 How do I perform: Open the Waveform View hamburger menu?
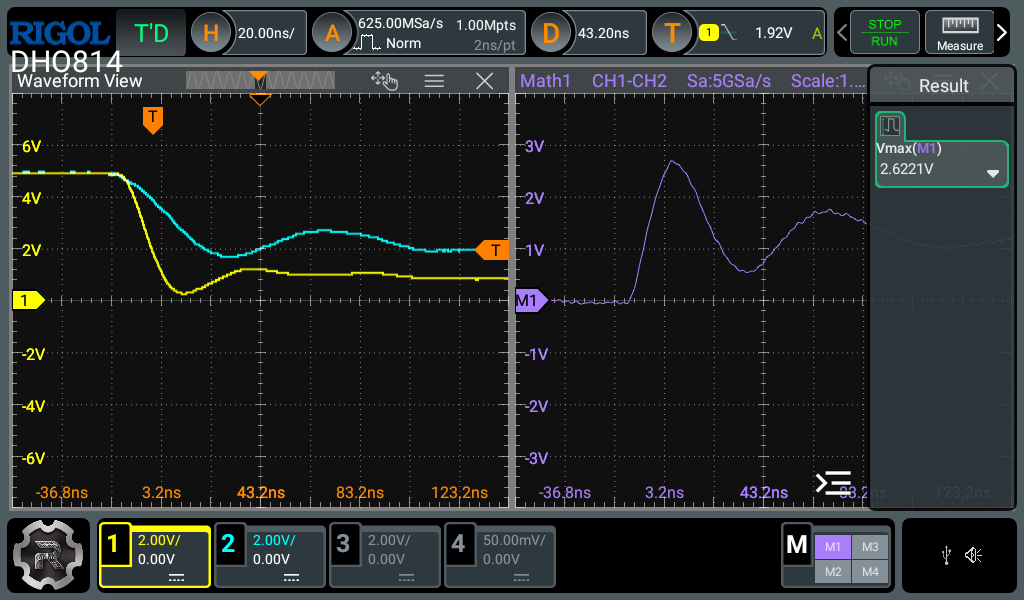point(434,82)
